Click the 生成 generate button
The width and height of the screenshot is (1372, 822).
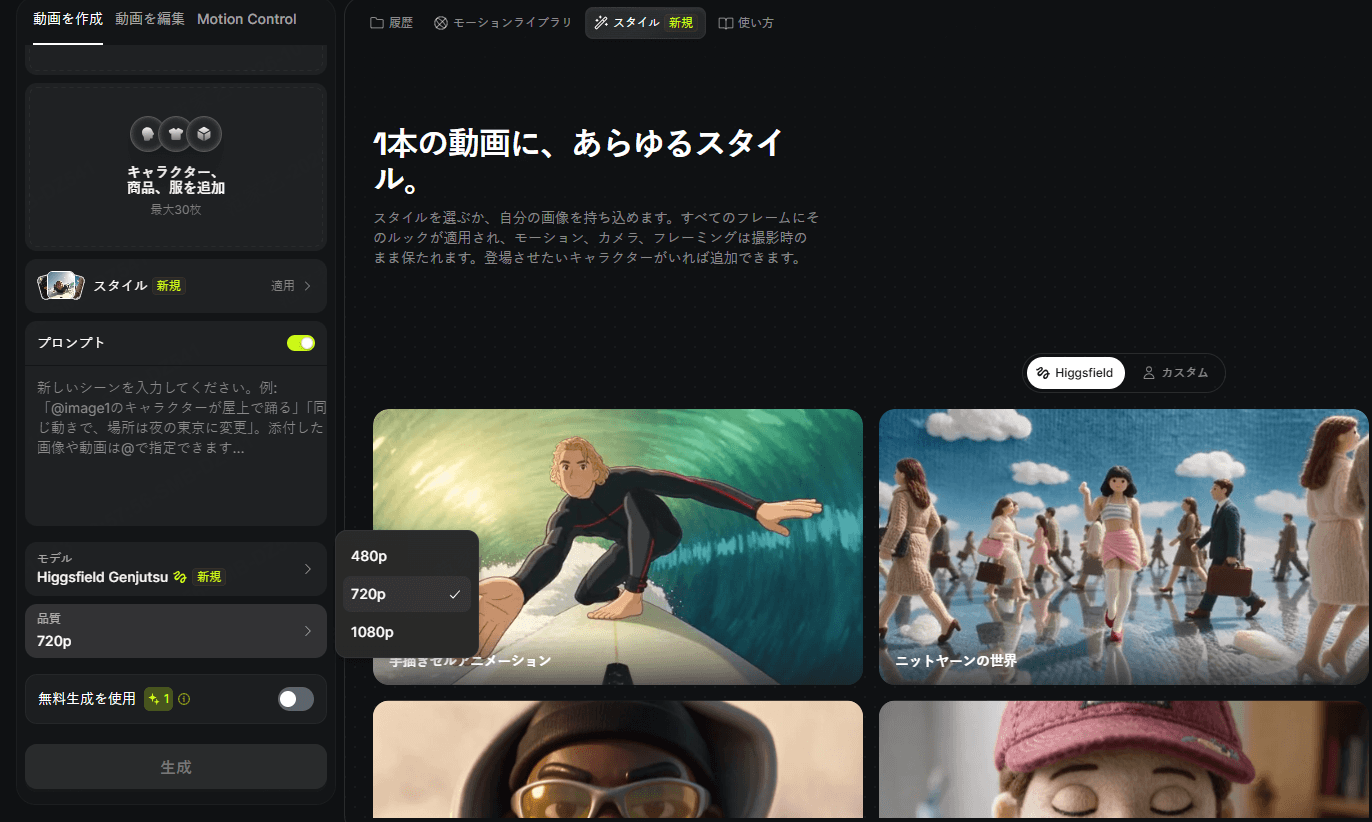[x=176, y=767]
